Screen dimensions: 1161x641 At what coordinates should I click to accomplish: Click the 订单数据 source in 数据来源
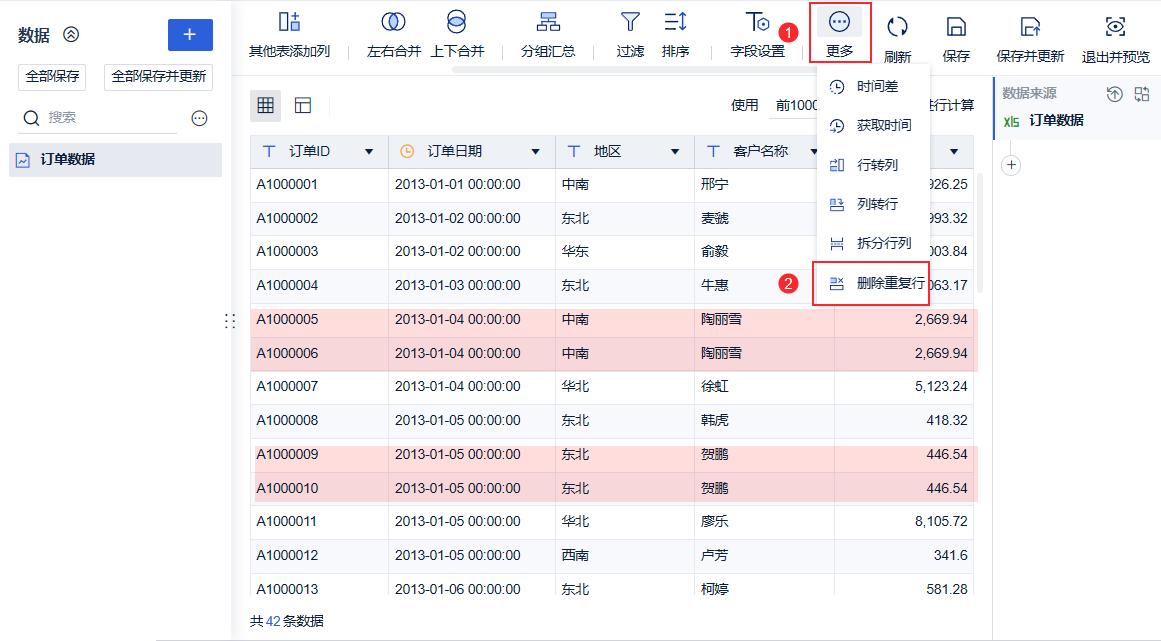1057,121
